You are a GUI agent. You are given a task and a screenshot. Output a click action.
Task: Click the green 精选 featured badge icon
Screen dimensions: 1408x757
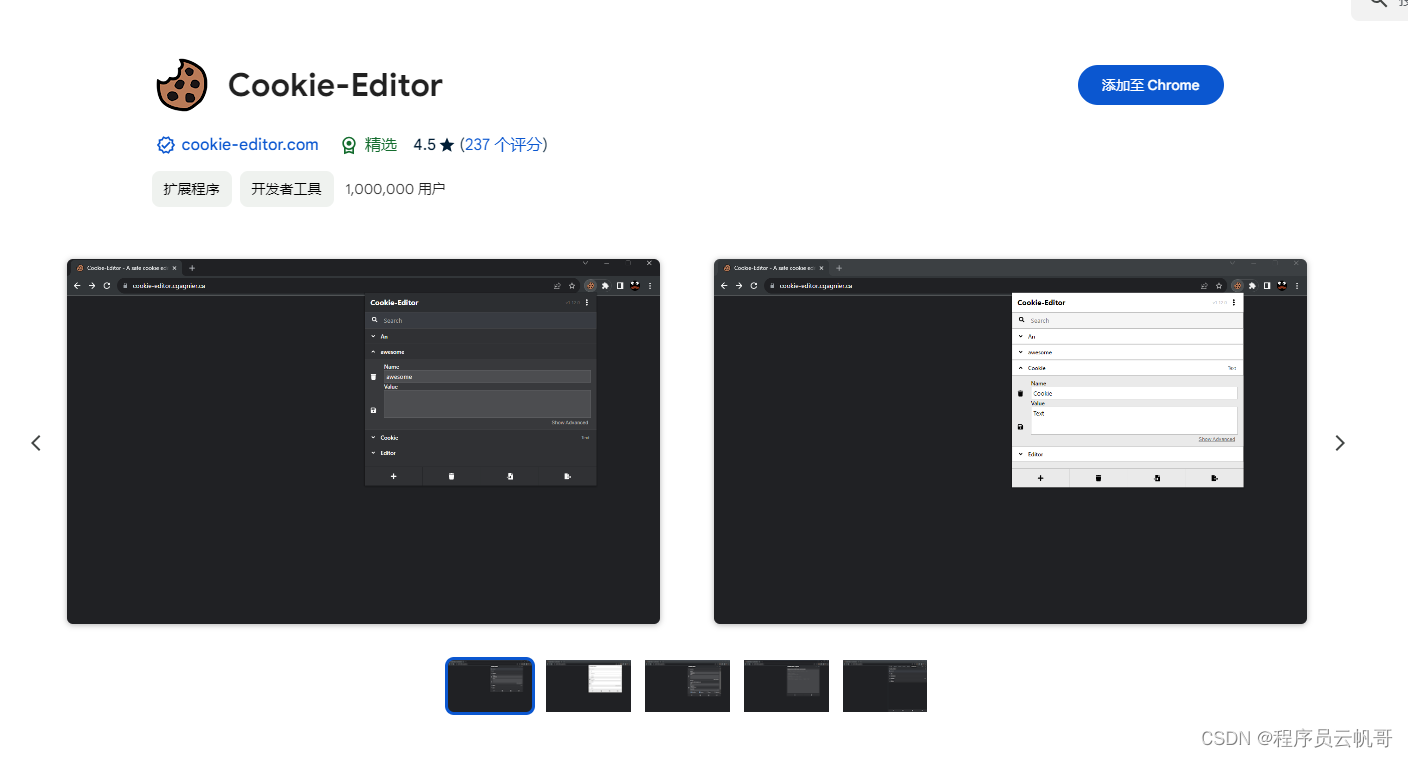348,145
